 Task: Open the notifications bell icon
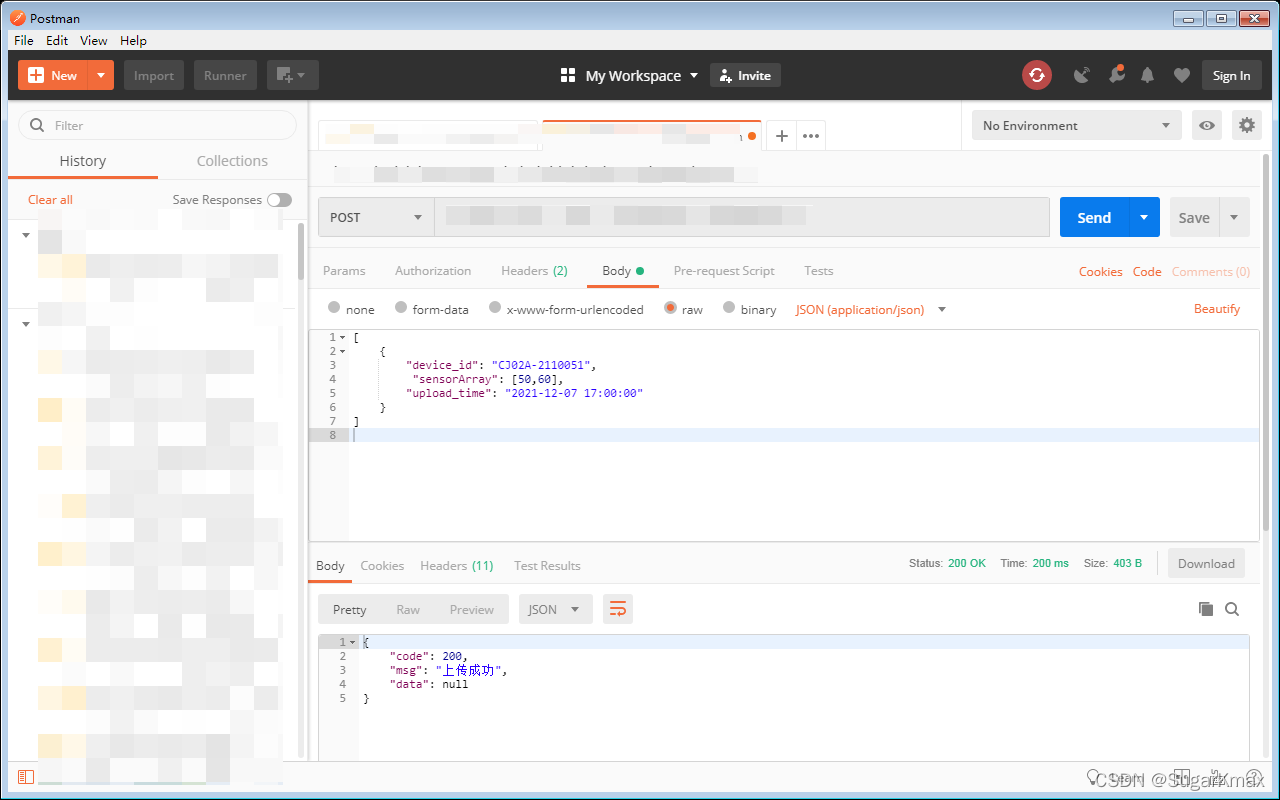tap(1148, 75)
